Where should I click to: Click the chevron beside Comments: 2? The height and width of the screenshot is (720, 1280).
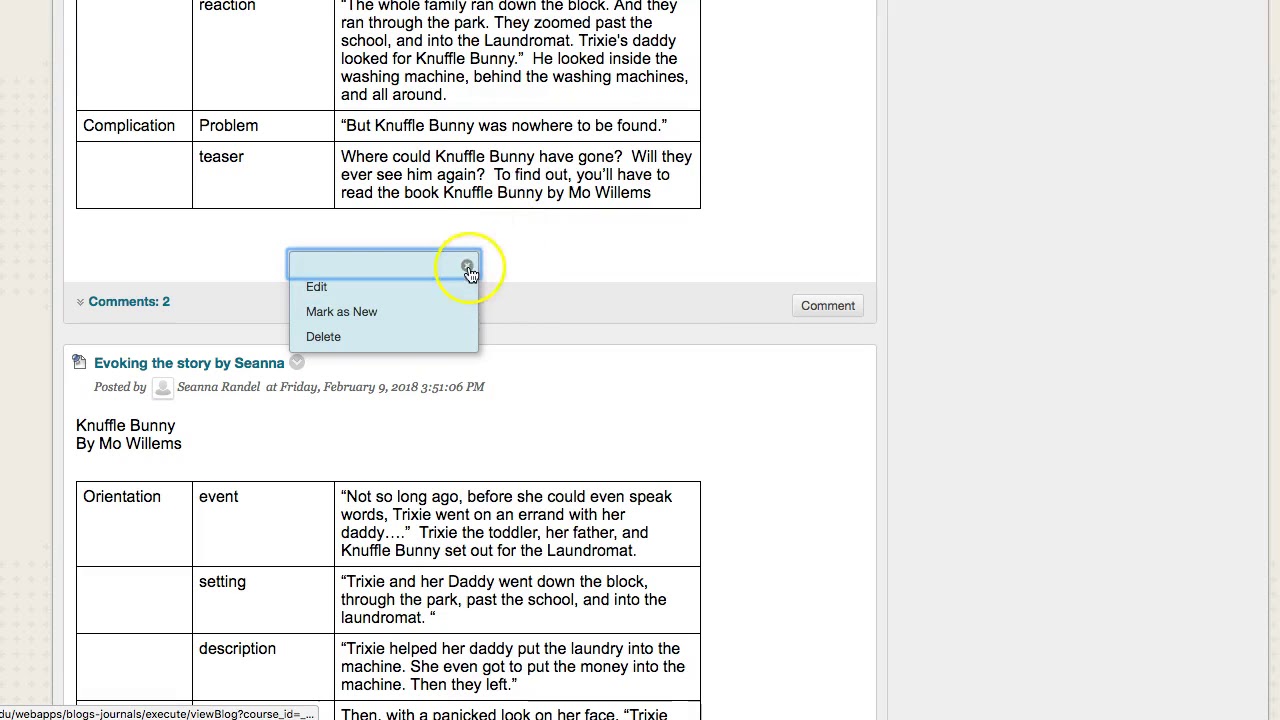click(x=80, y=302)
